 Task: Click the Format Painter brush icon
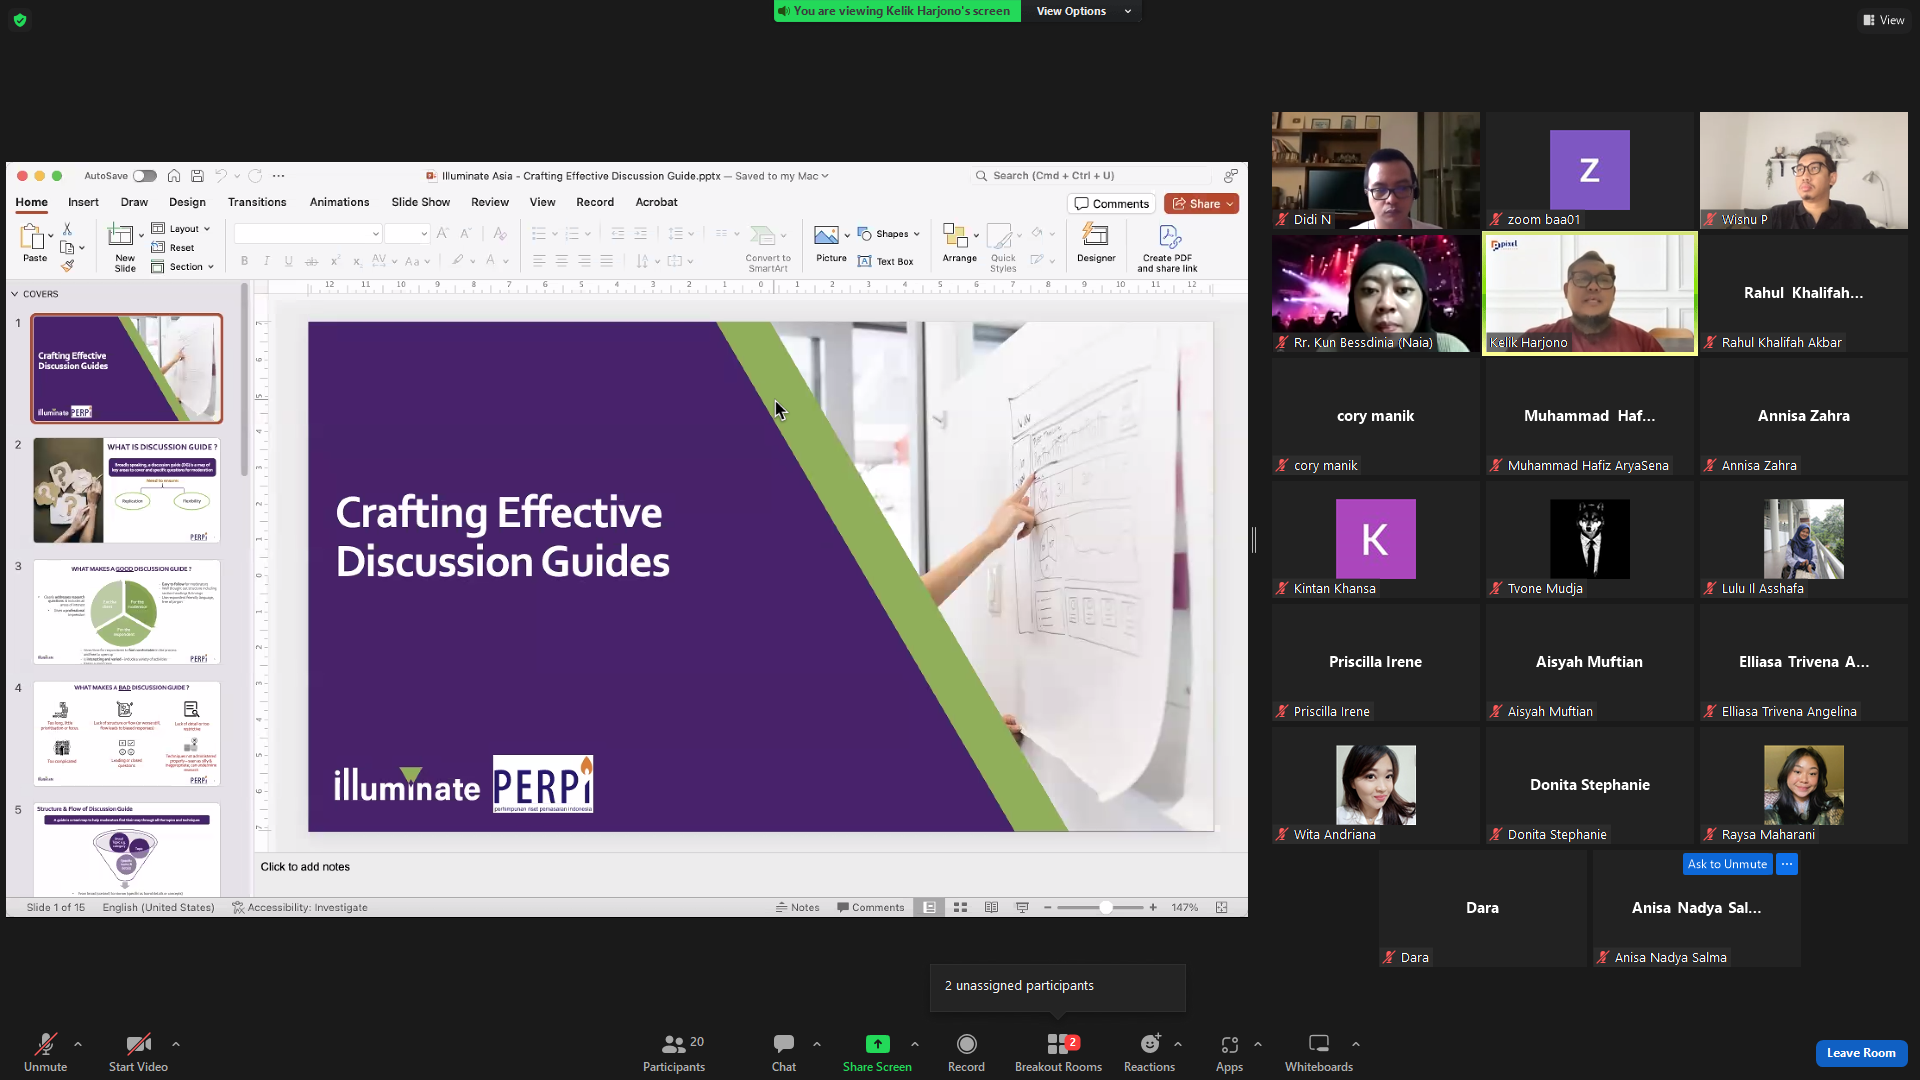tap(67, 266)
